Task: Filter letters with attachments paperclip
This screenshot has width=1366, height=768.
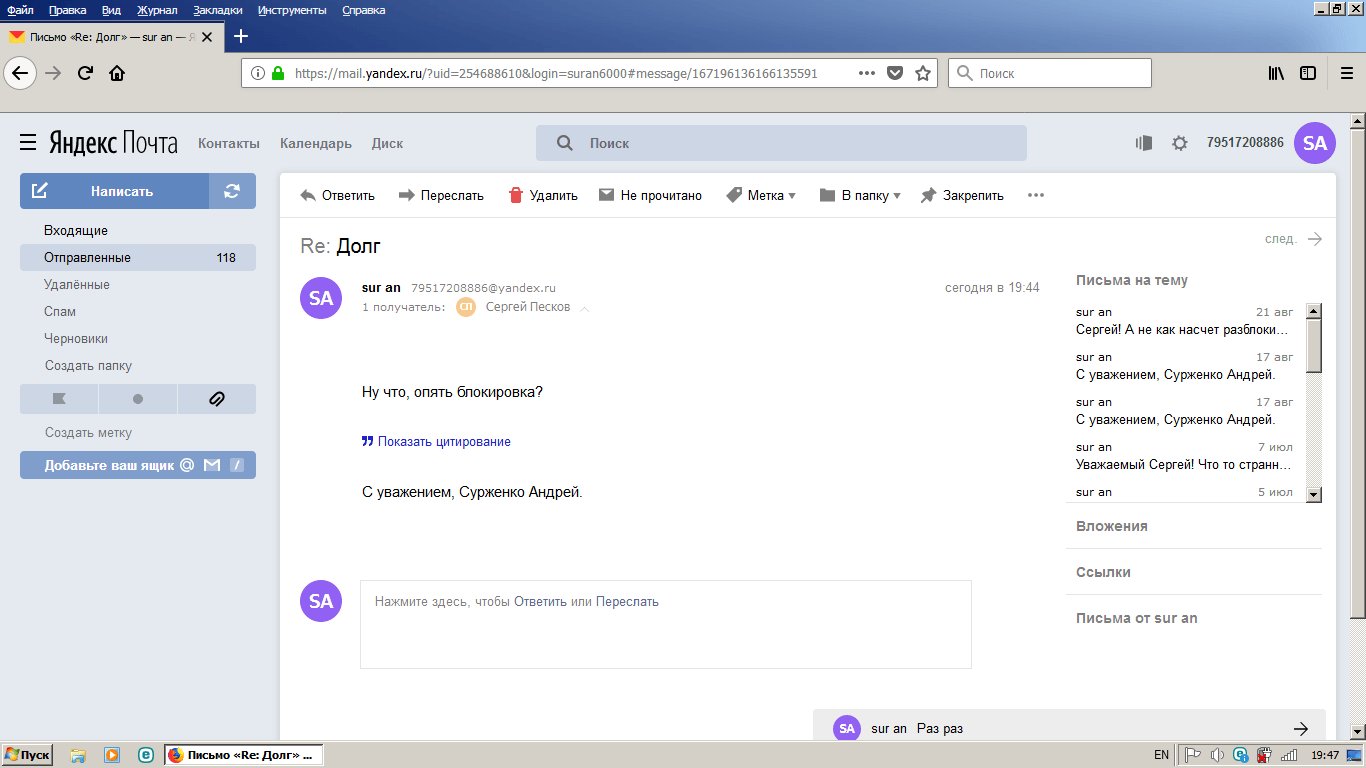Action: click(217, 399)
